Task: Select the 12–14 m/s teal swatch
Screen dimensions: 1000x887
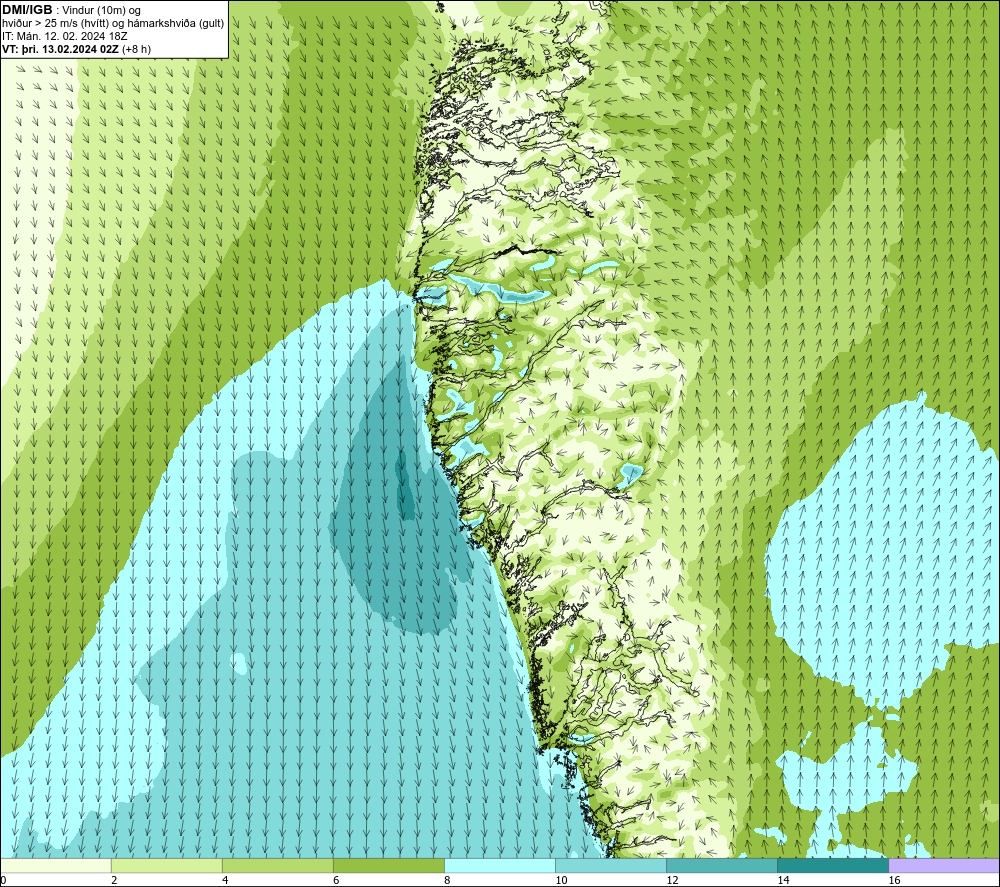Action: [722, 866]
